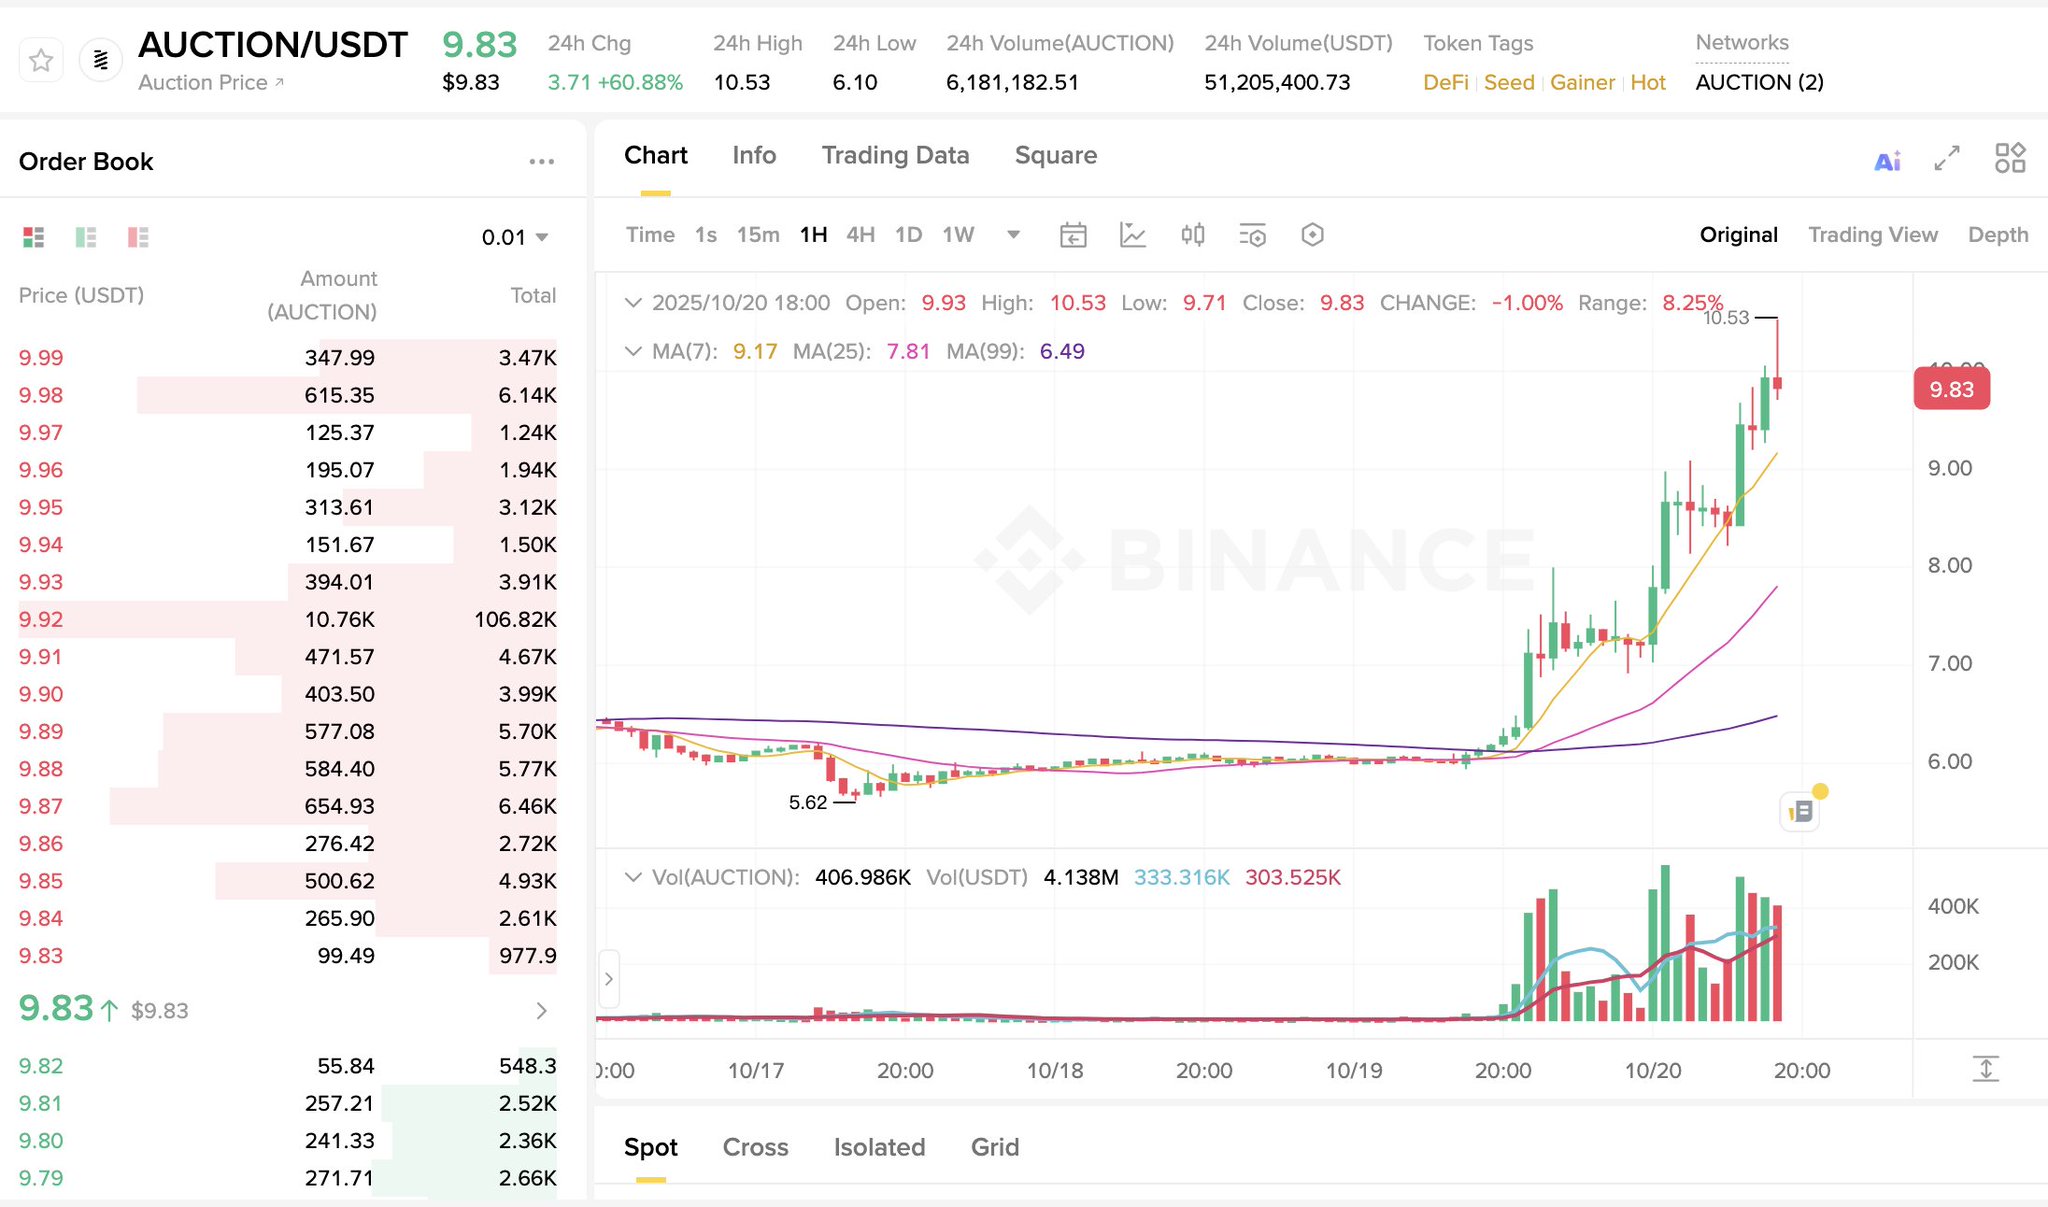Star AUCTION/USDT as a favorite
2048x1207 pixels.
41,61
